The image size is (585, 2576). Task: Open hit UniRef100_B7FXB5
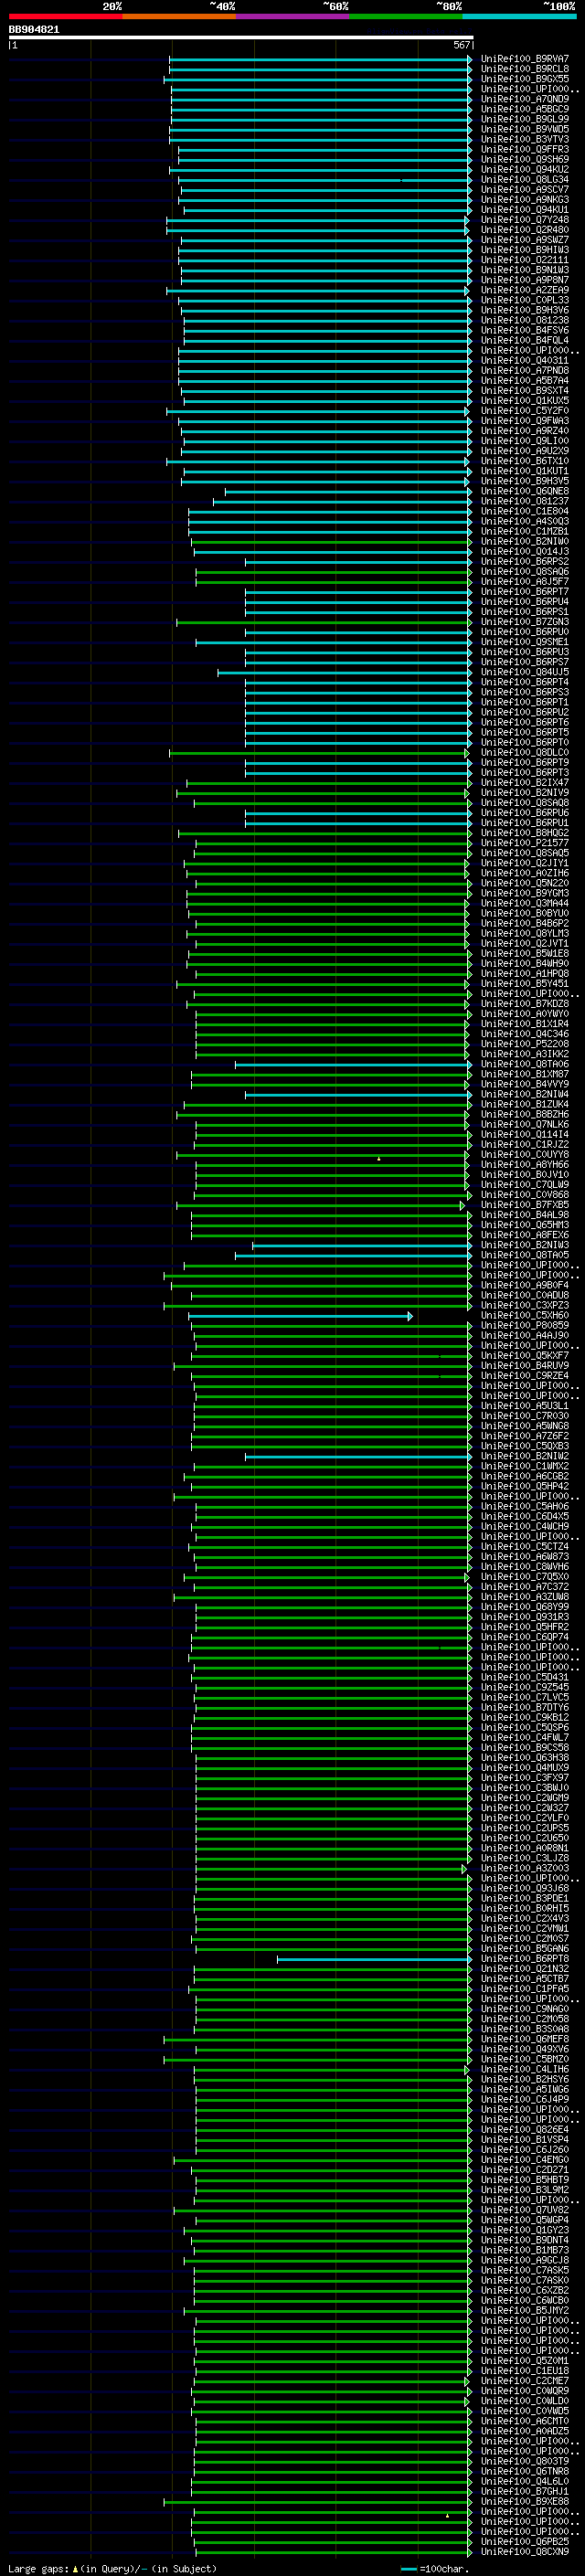pos(525,1205)
